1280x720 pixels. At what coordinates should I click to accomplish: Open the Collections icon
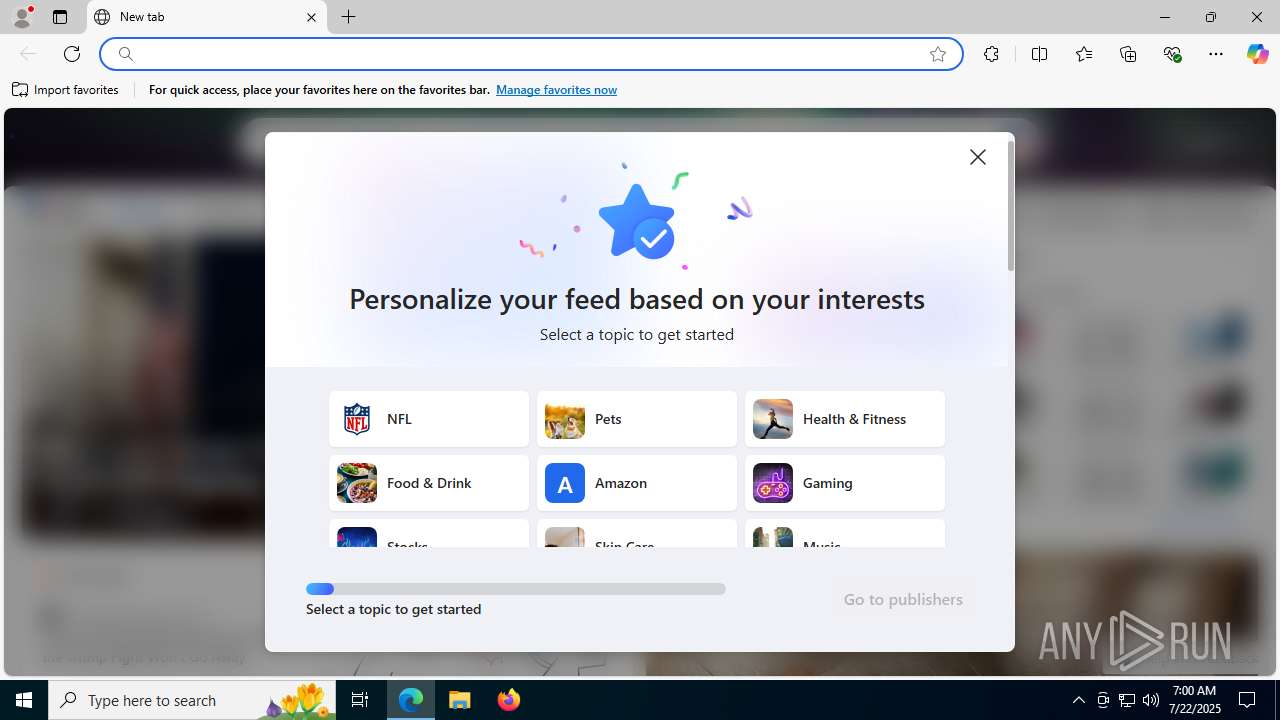pos(1128,54)
